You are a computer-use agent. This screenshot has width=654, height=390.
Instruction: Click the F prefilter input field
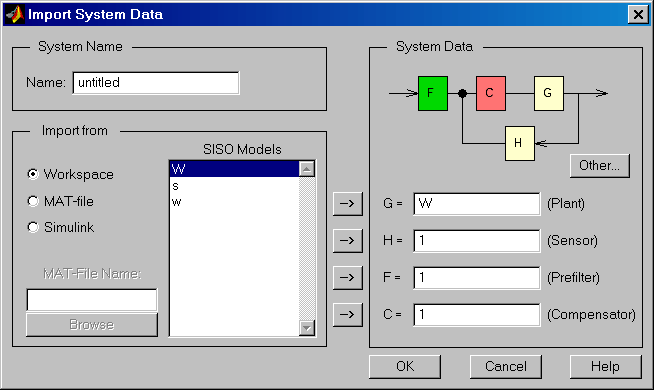point(477,278)
